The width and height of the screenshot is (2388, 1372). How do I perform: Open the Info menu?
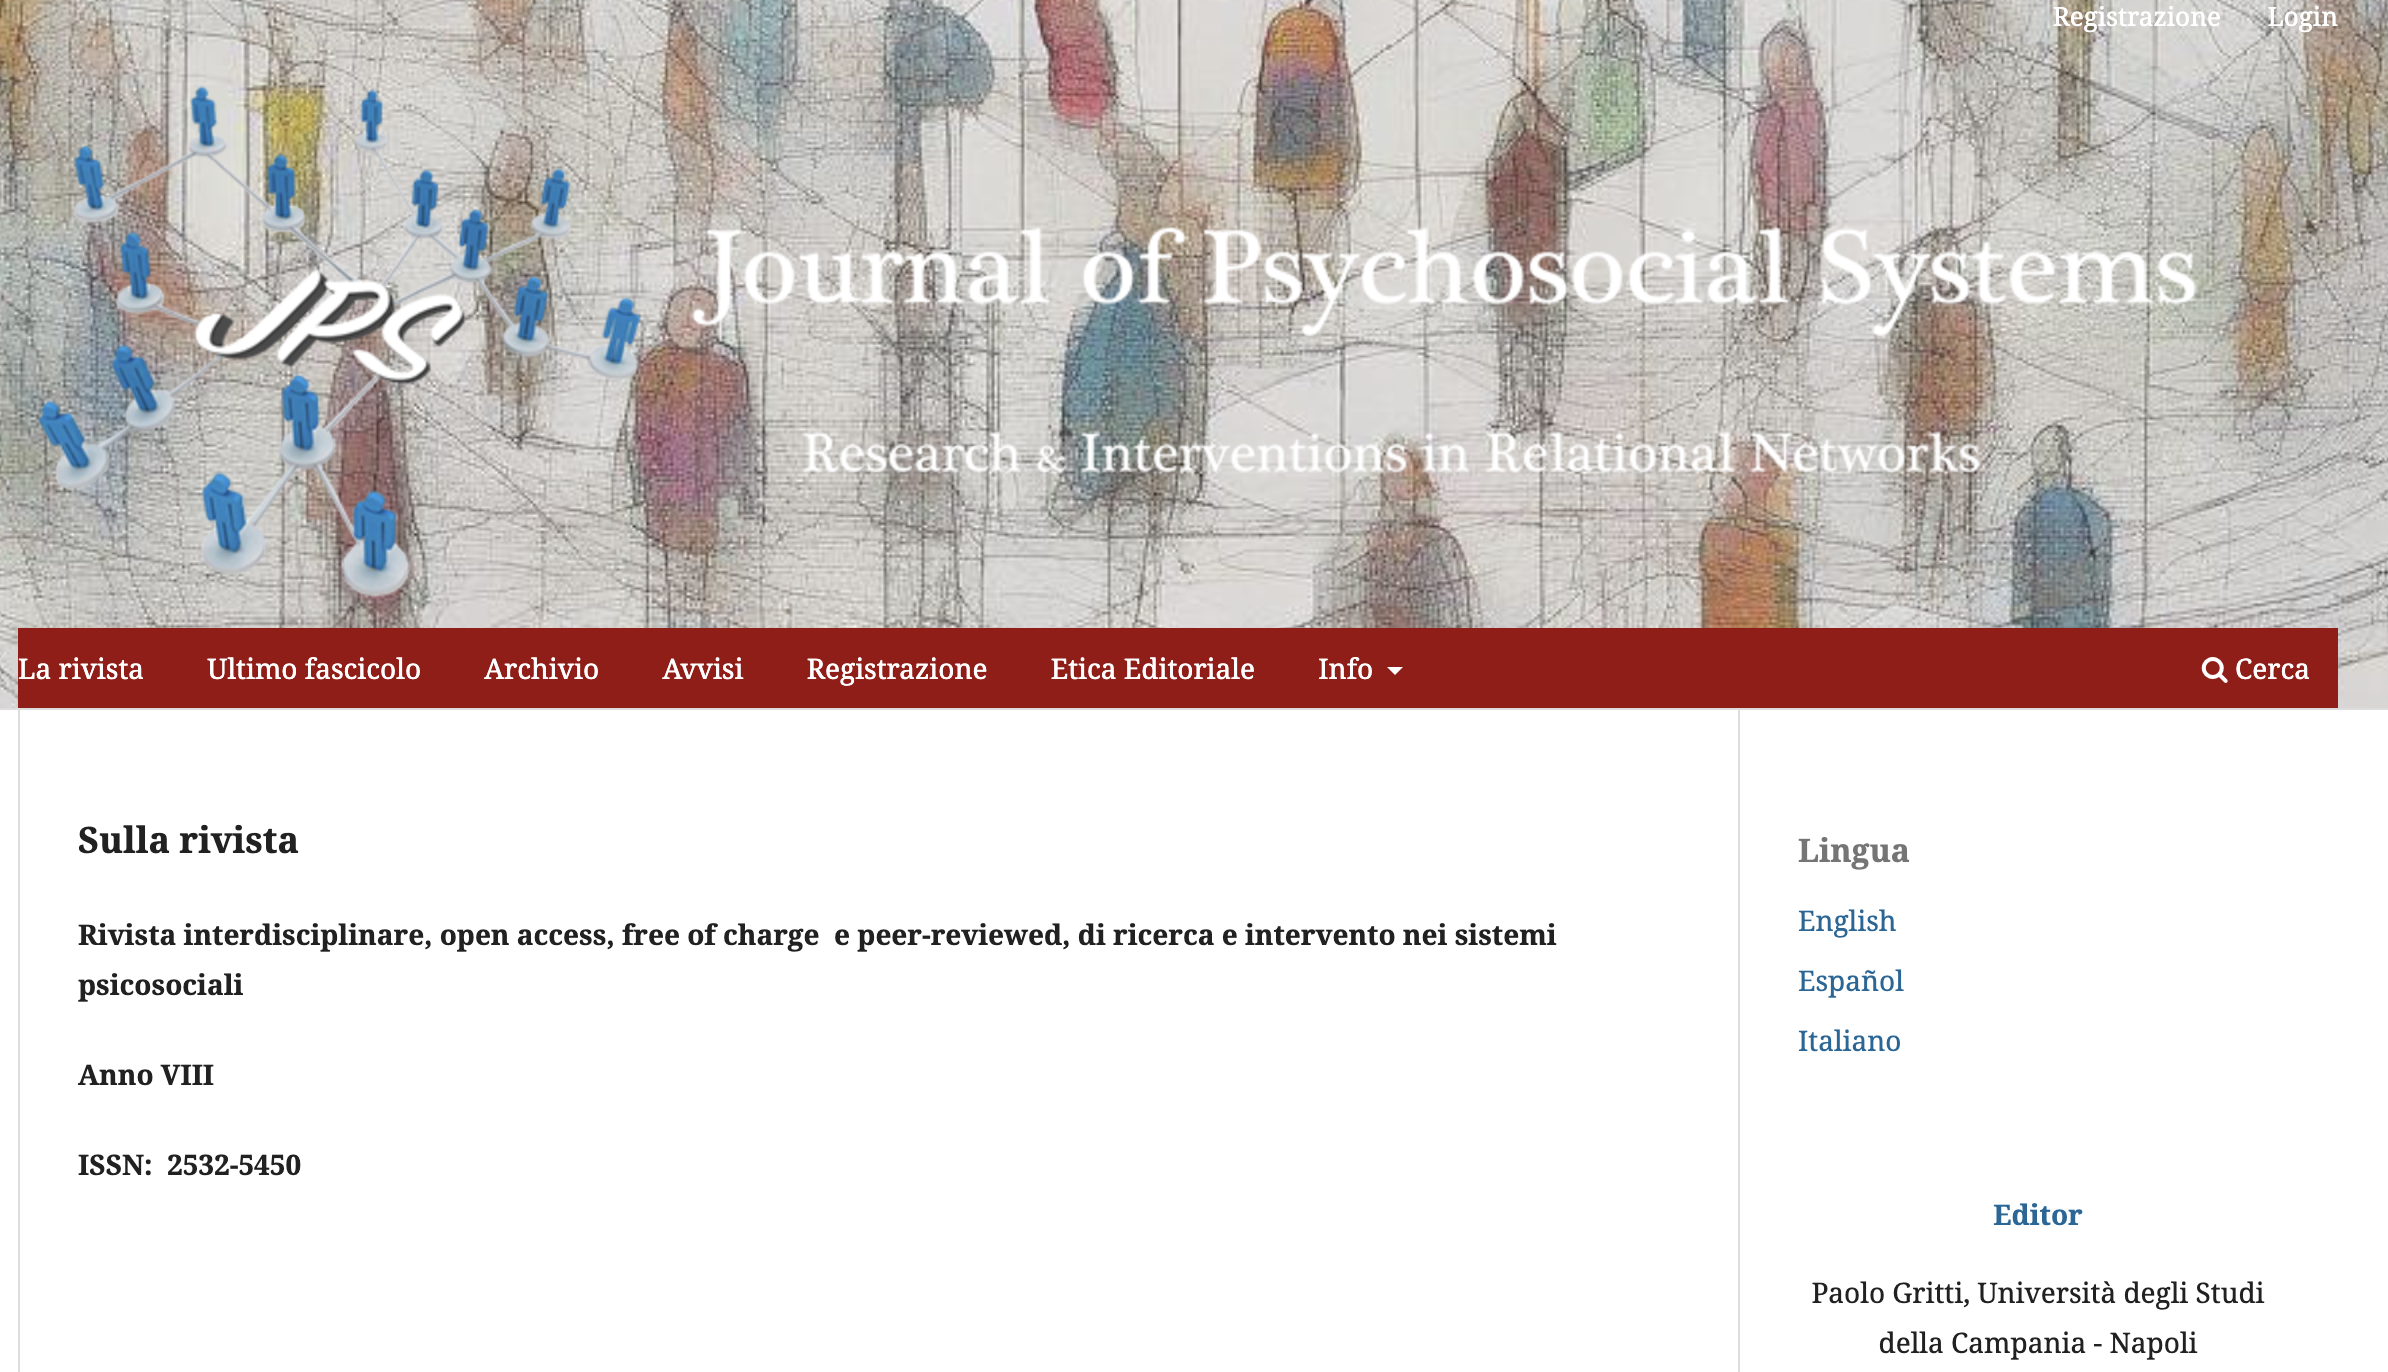[x=1345, y=669]
